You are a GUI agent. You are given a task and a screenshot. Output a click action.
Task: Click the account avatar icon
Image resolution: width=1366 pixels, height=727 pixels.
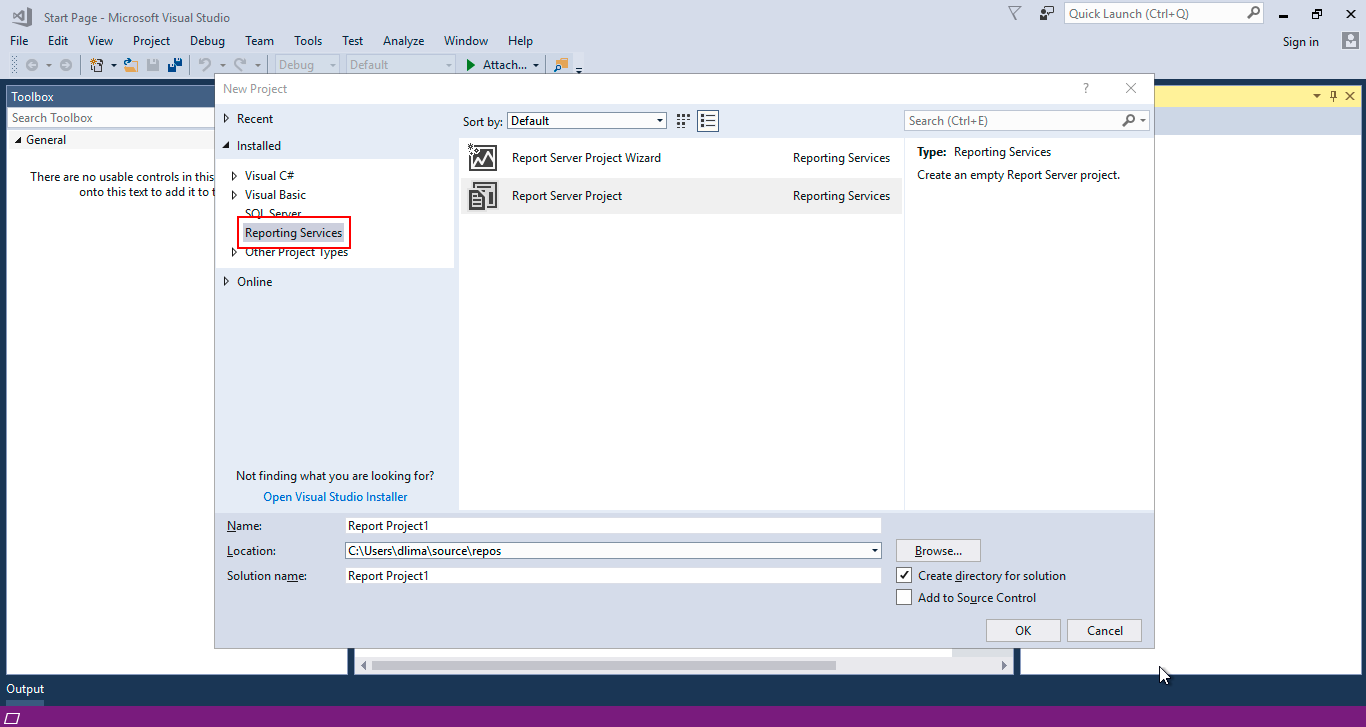tap(1350, 41)
